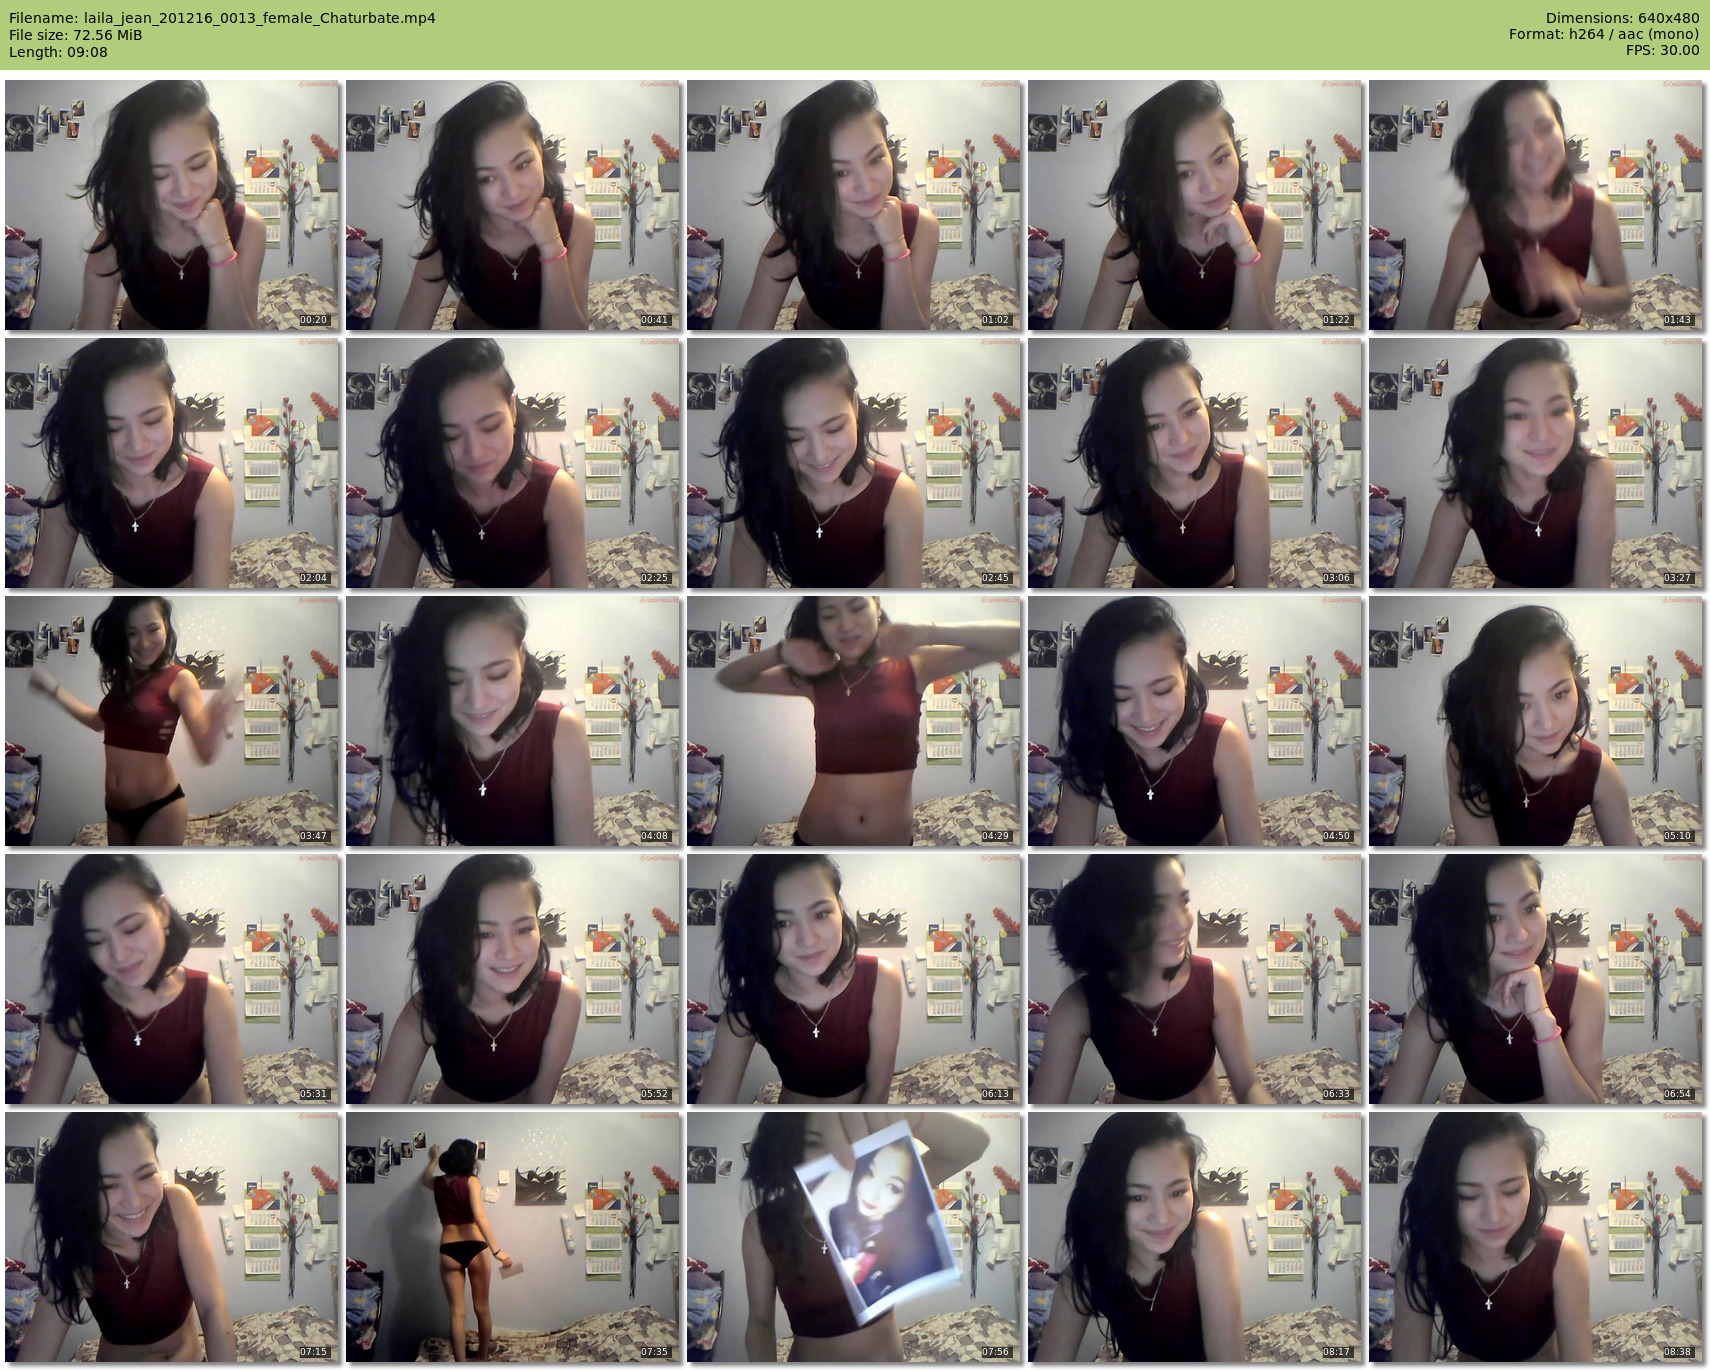The width and height of the screenshot is (1710, 1370).
Task: Click the "Length: 09:08" text
Action: (58, 52)
